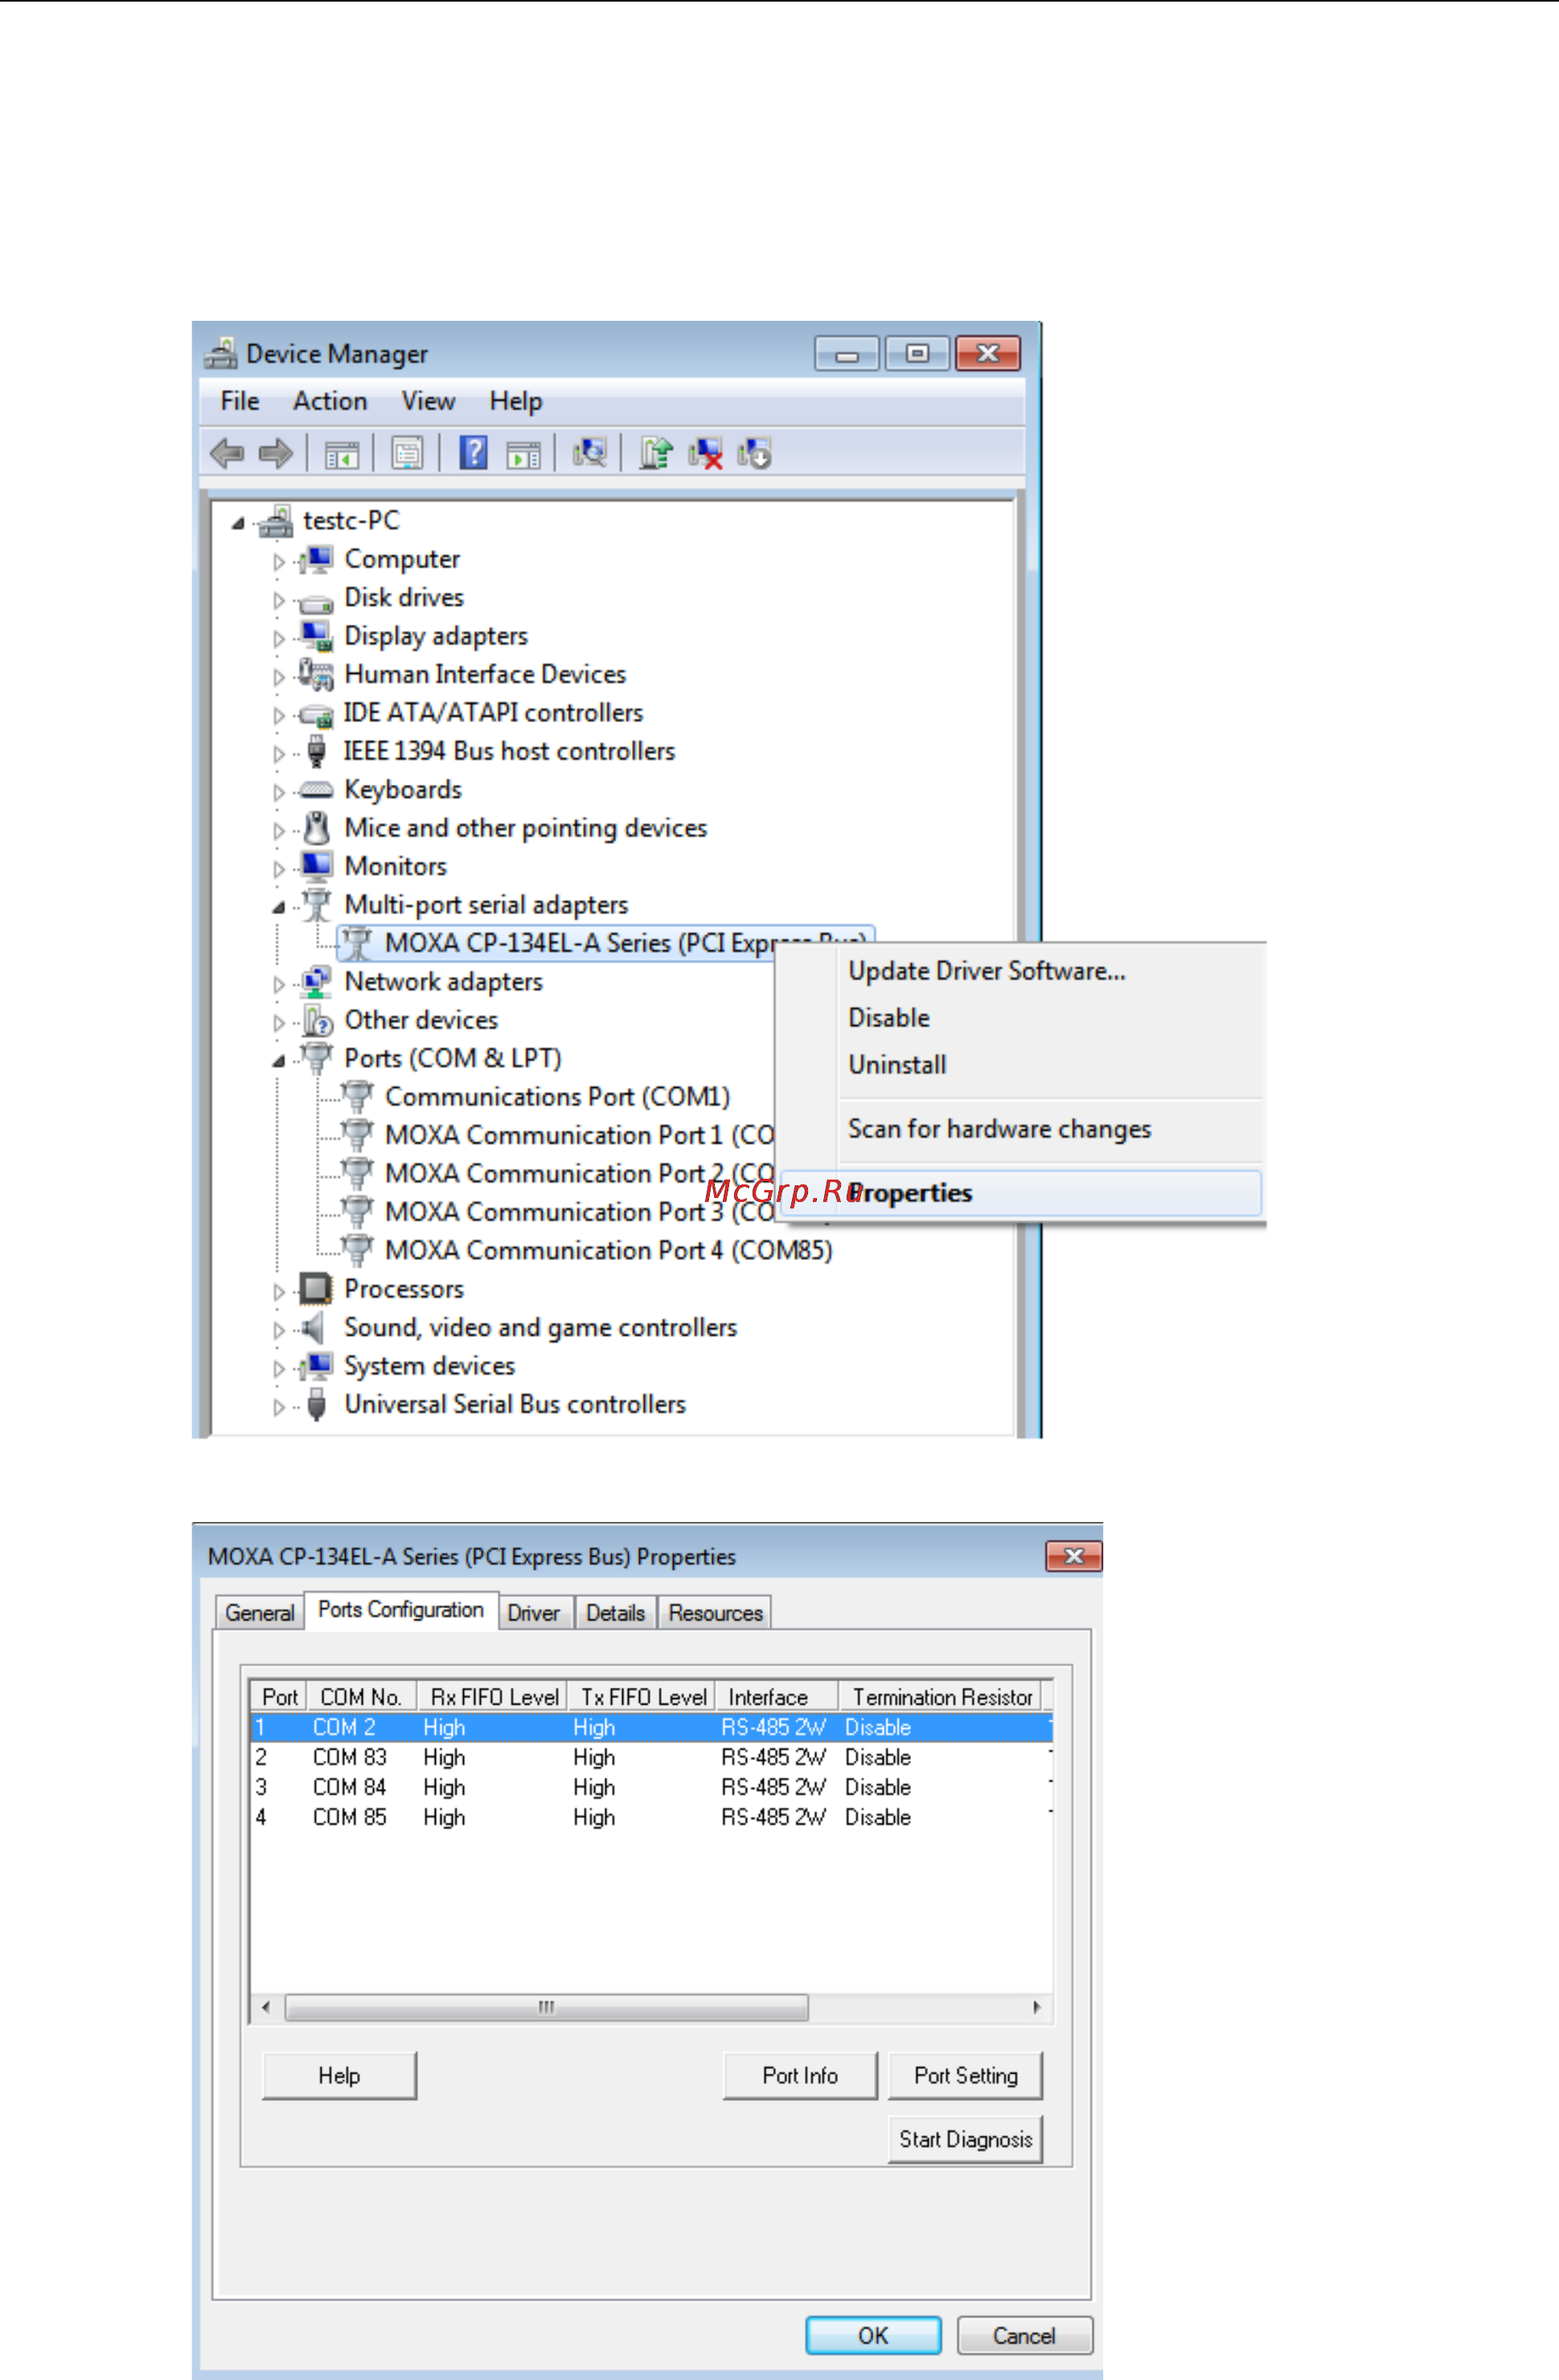
Task: Click the Universal Serial Bus controllers icon
Action: pos(316,1405)
